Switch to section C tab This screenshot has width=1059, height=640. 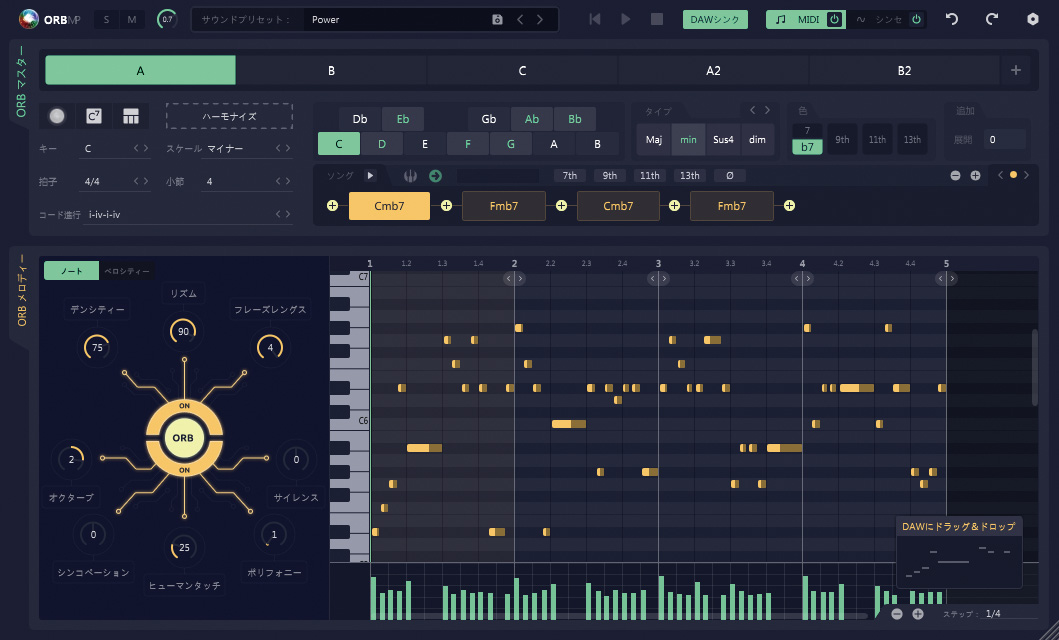[522, 70]
